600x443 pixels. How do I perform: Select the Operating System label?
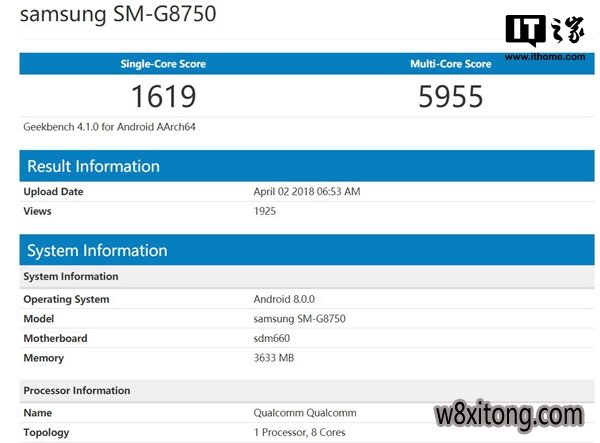[66, 299]
